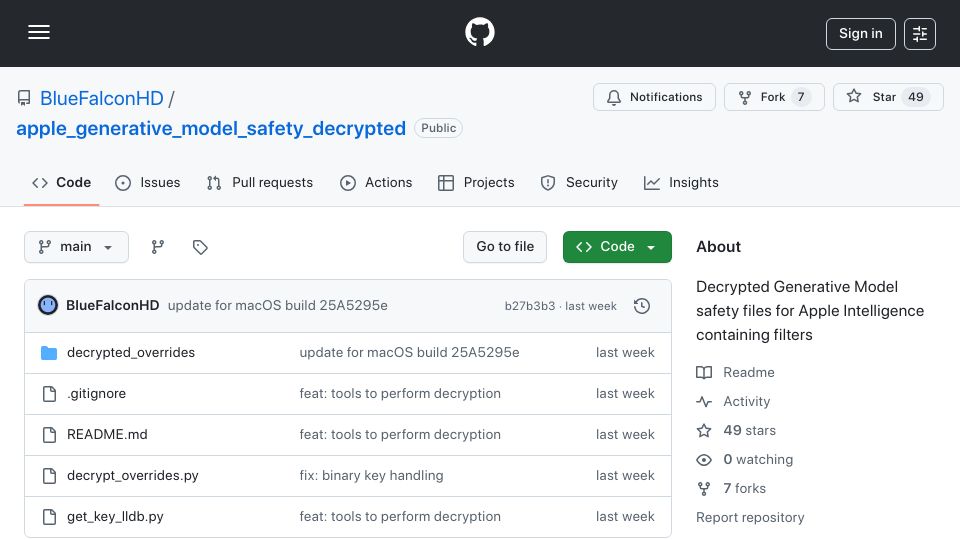Open the hamburger navigation menu
This screenshot has width=960, height=540.
39,32
